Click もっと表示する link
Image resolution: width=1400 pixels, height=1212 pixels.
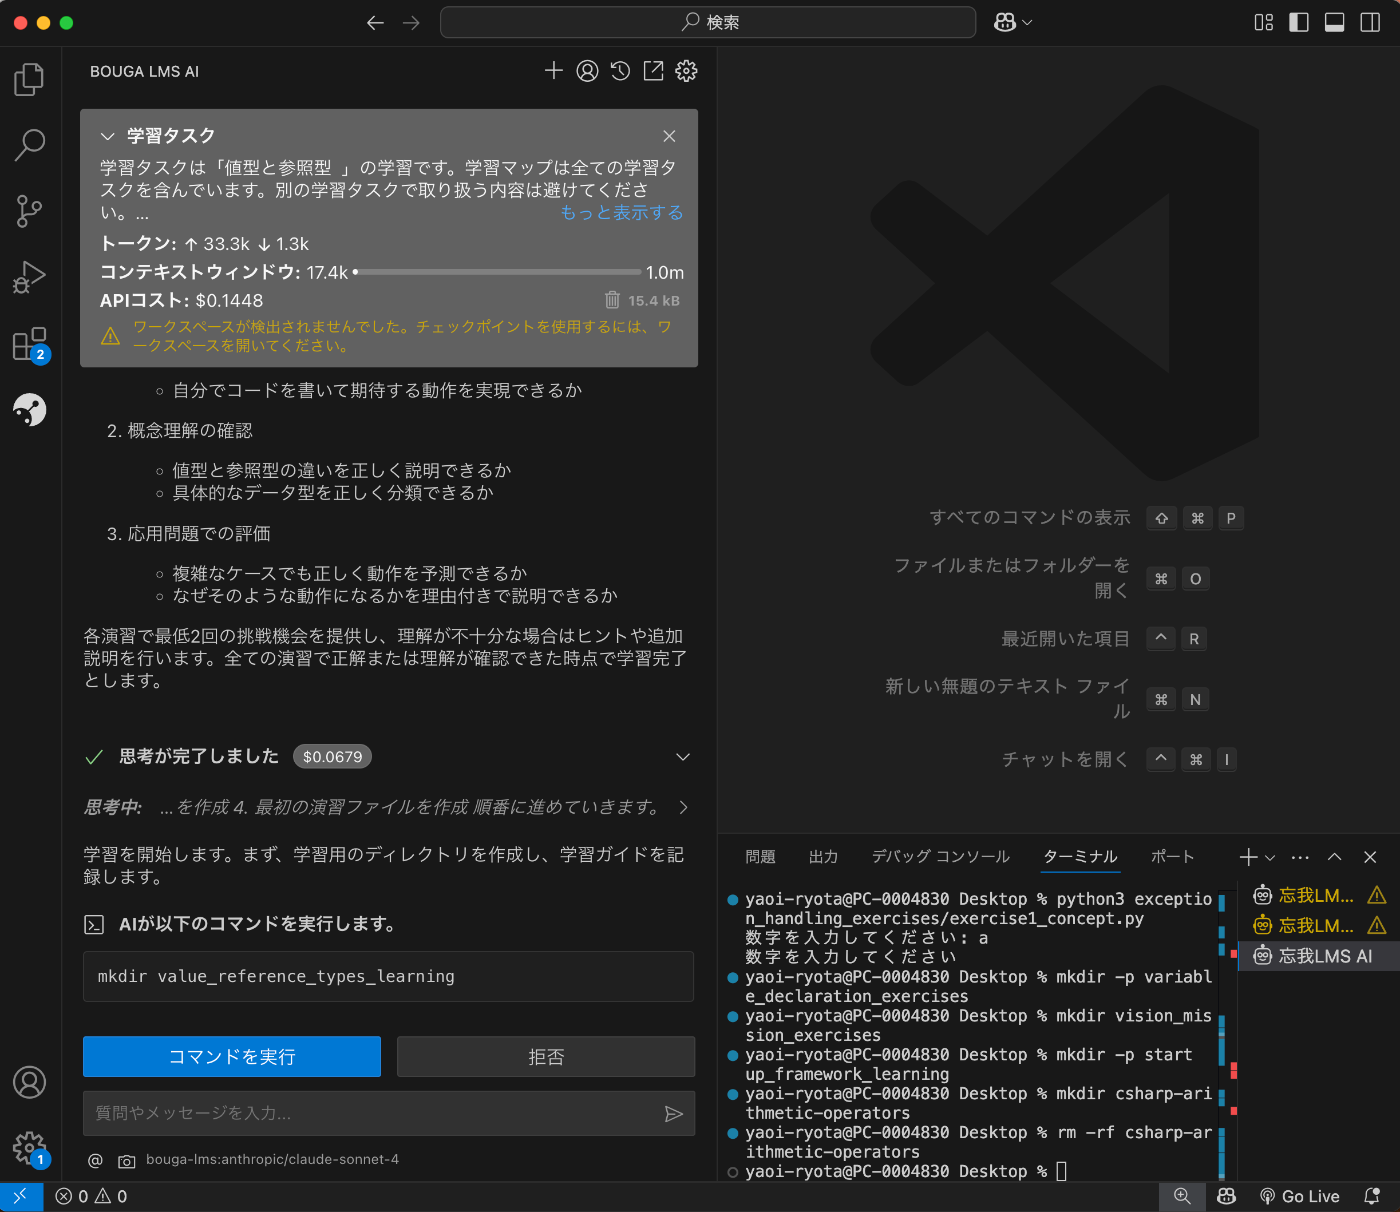tap(622, 213)
